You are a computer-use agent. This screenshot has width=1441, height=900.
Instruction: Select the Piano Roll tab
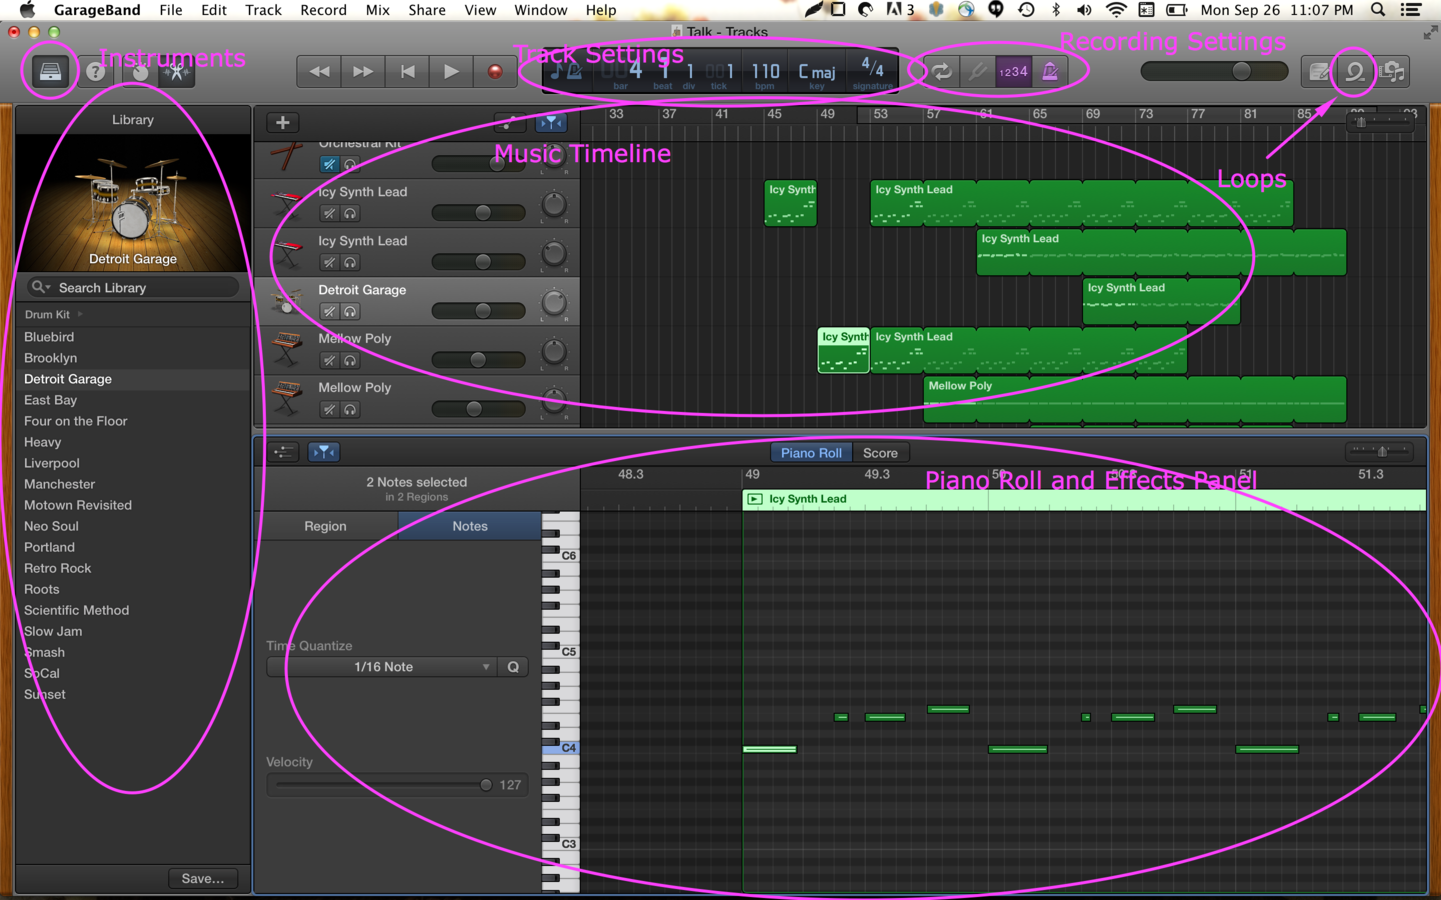(811, 453)
